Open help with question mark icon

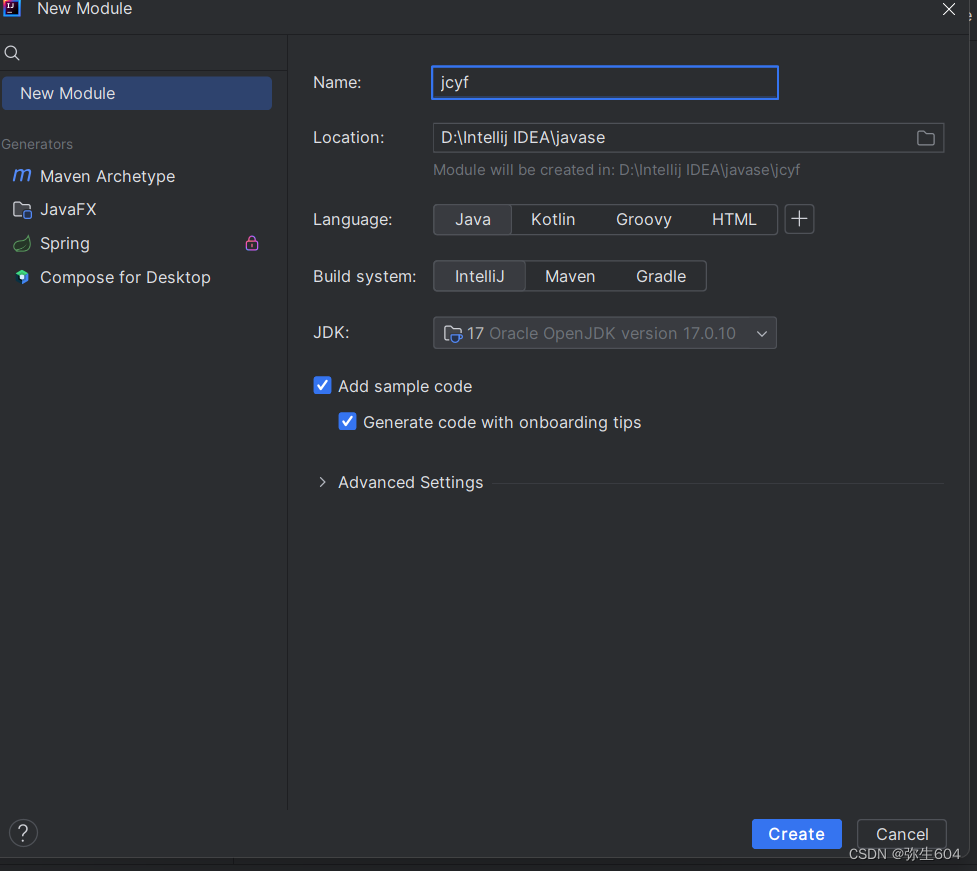coord(23,833)
